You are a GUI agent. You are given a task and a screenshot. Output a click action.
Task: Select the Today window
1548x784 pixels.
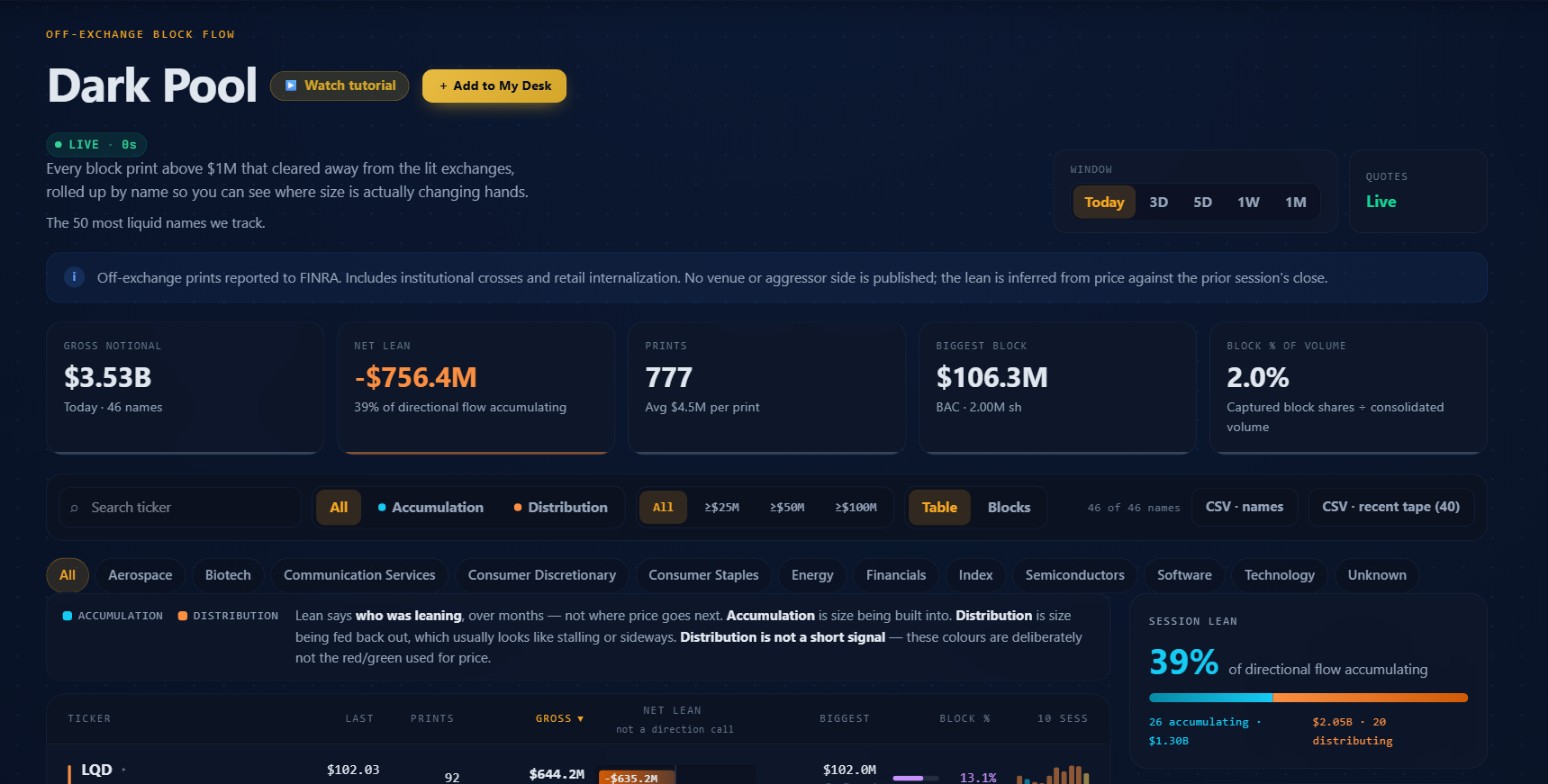tap(1104, 202)
